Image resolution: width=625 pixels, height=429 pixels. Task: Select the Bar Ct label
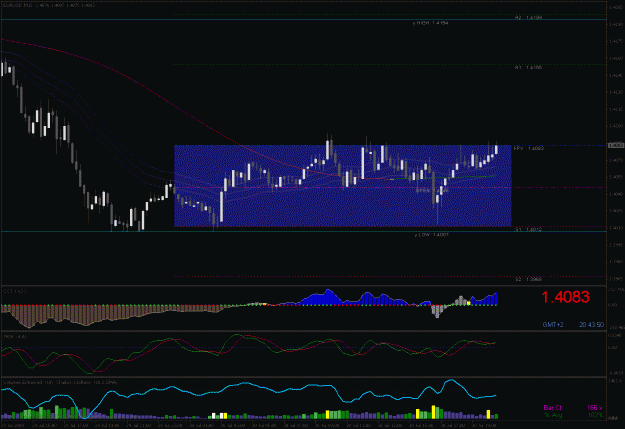coord(553,407)
